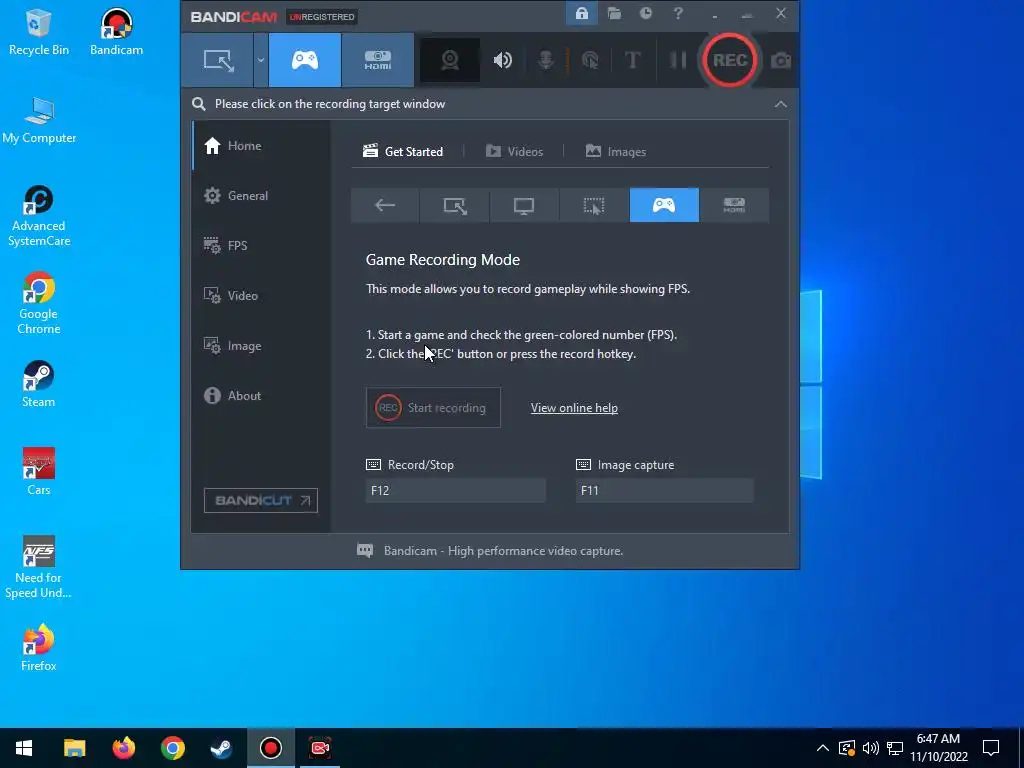Select Need for Speed desktop shortcut

[x=39, y=568]
